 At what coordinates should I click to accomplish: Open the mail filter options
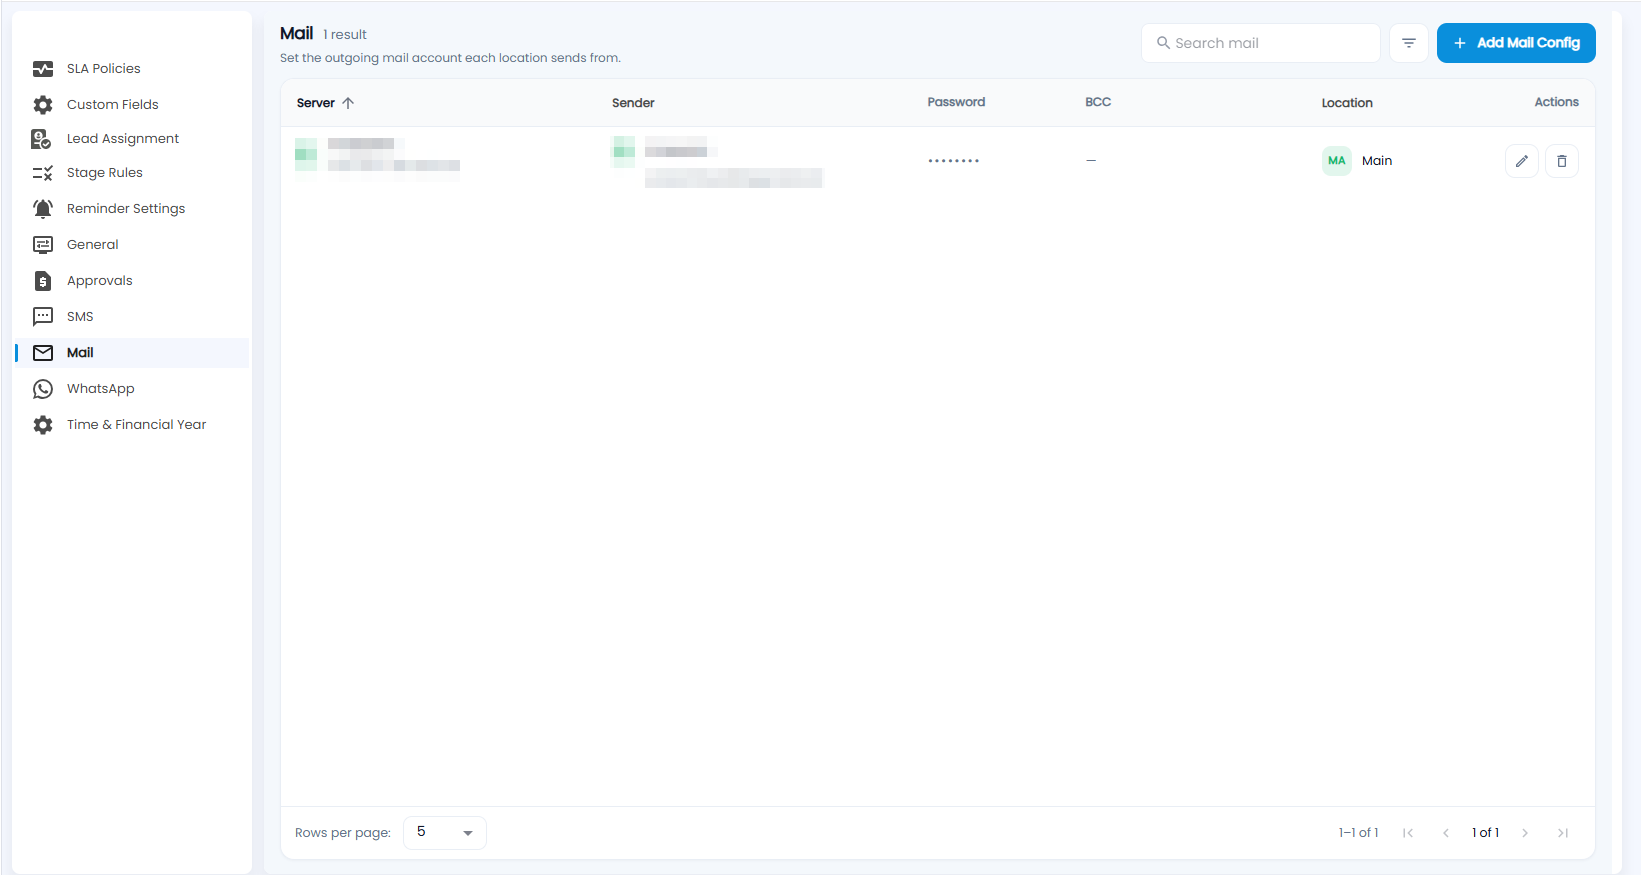pos(1409,43)
